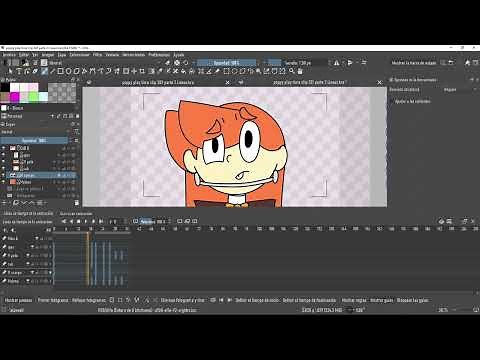Pick the black palette swatch

click(5, 88)
